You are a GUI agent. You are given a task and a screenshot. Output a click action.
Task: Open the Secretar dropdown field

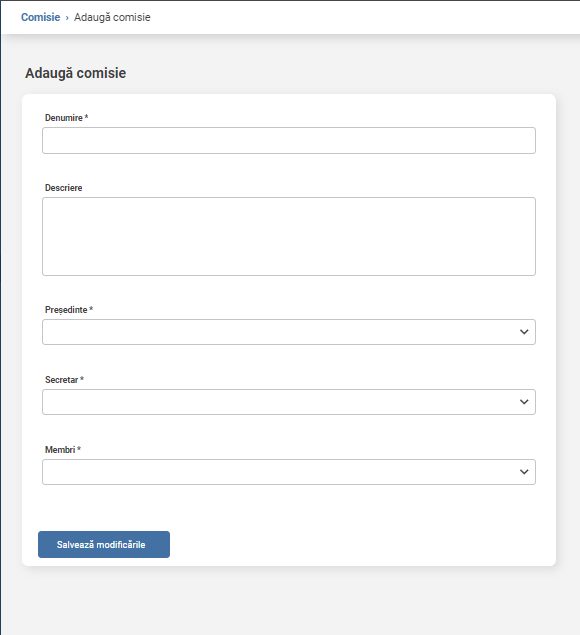[x=289, y=402]
